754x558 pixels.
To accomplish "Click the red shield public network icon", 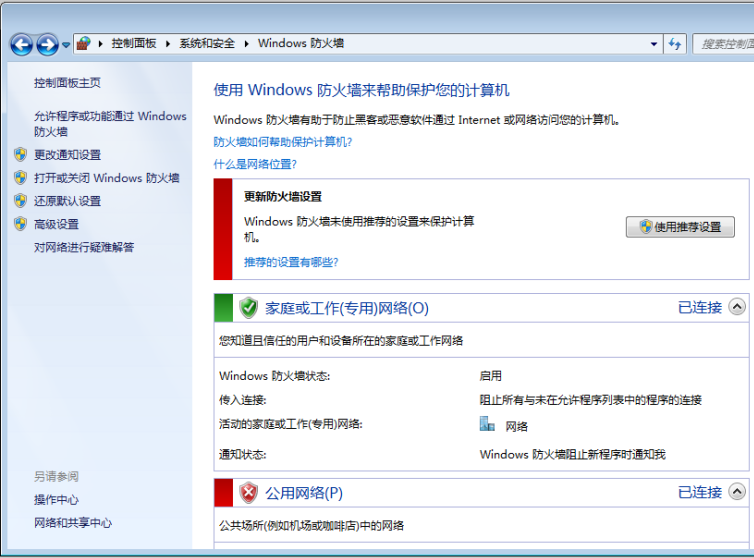I will (249, 492).
